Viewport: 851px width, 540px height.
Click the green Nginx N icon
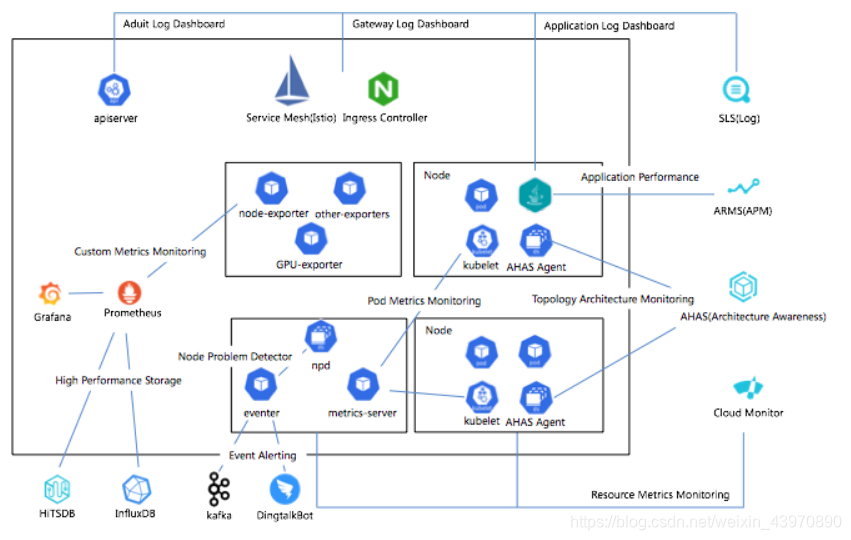[x=383, y=88]
